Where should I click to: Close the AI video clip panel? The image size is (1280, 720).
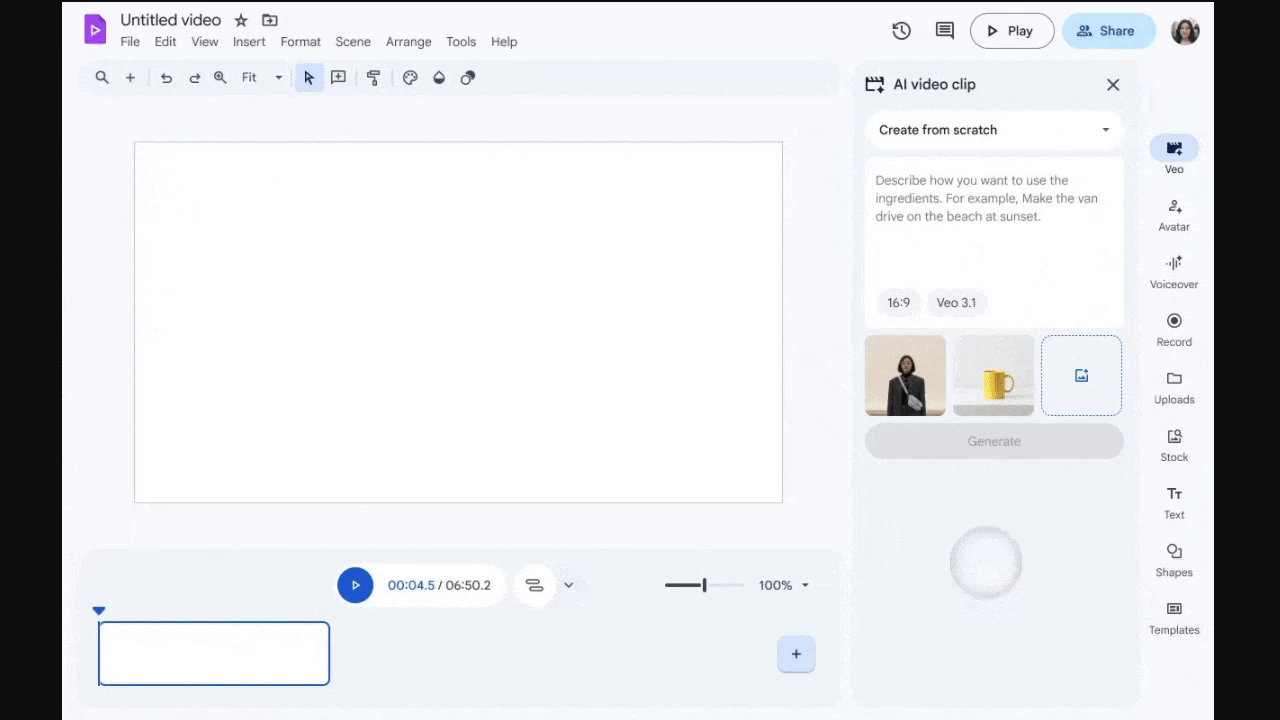click(x=1113, y=85)
